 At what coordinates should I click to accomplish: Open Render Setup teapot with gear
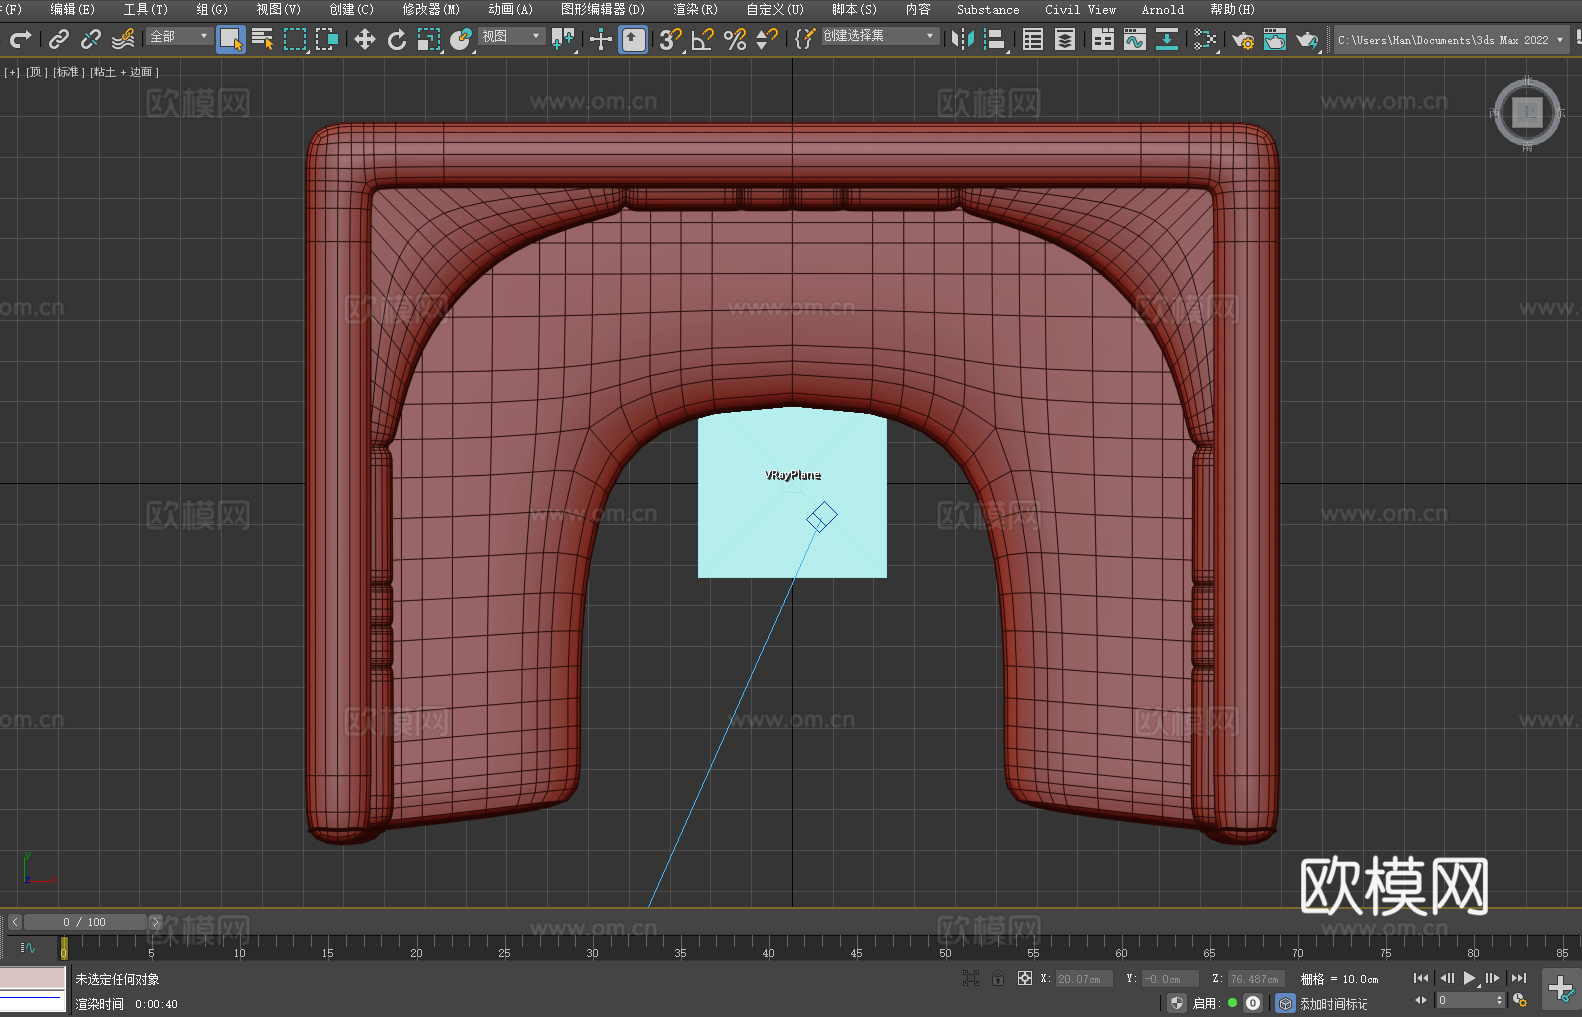1243,39
